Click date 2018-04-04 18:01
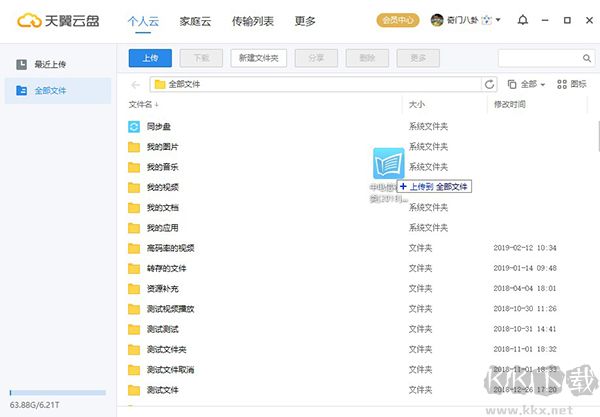600x417 pixels. [525, 288]
